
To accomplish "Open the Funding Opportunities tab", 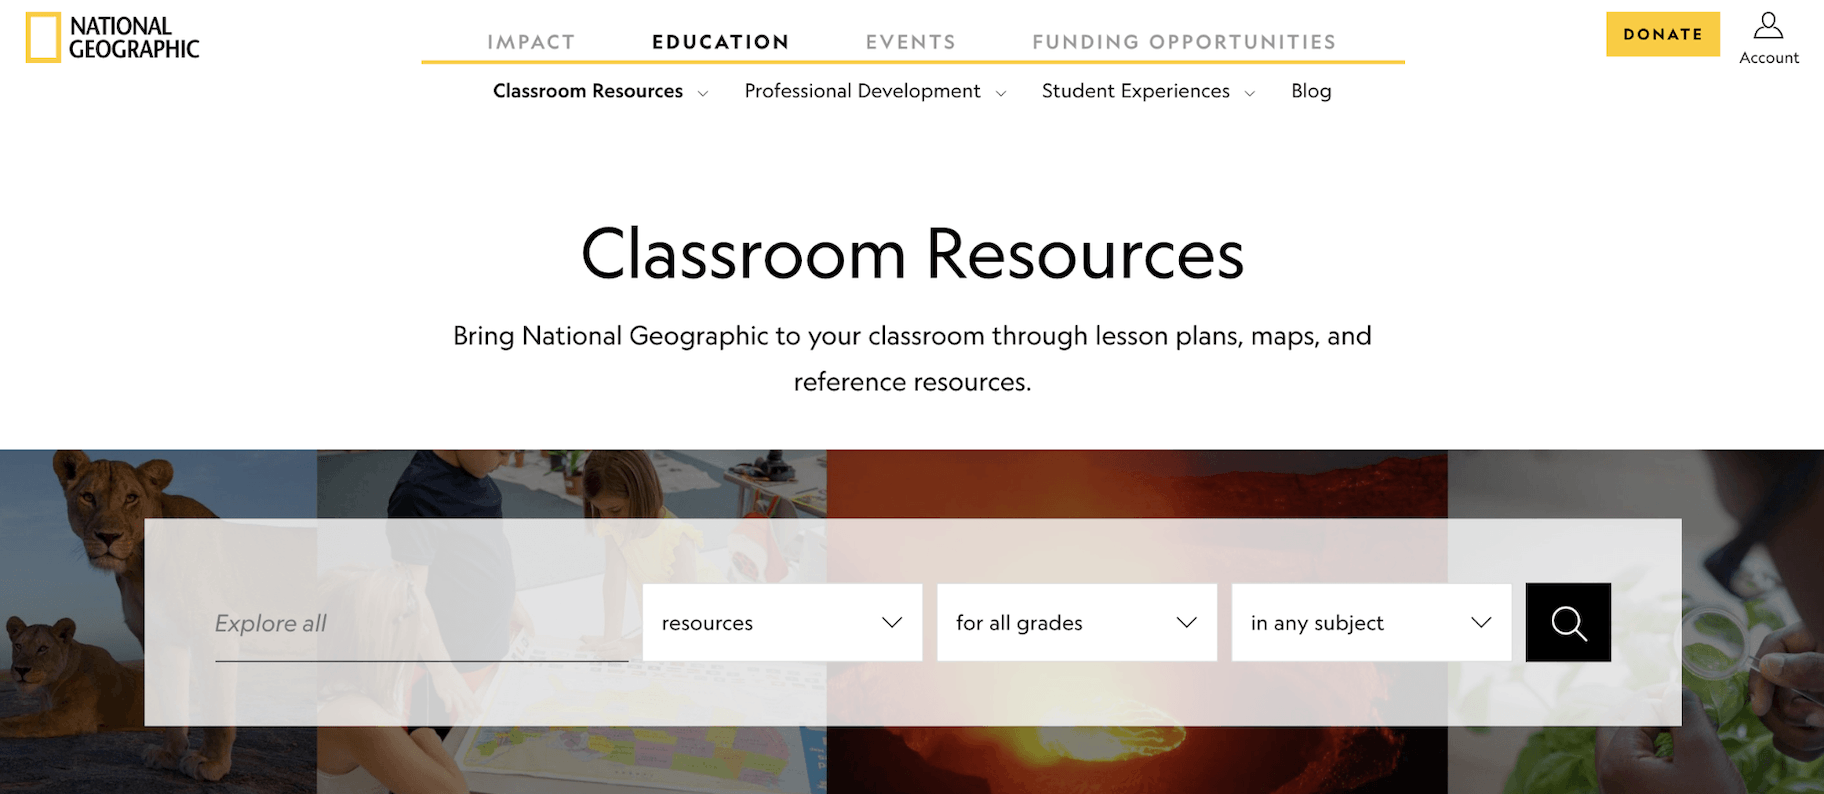I will click(1184, 42).
